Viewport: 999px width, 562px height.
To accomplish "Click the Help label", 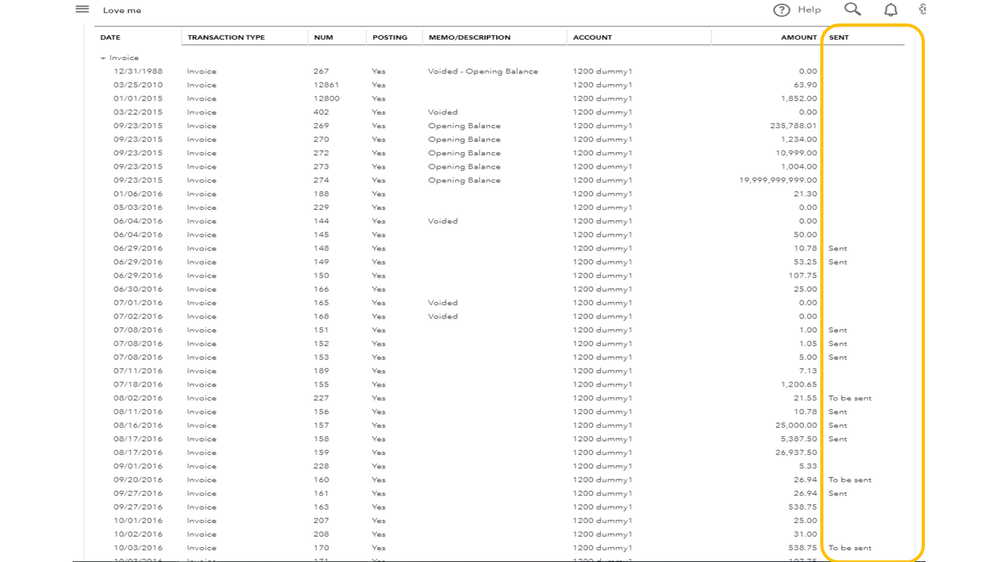I will (809, 10).
